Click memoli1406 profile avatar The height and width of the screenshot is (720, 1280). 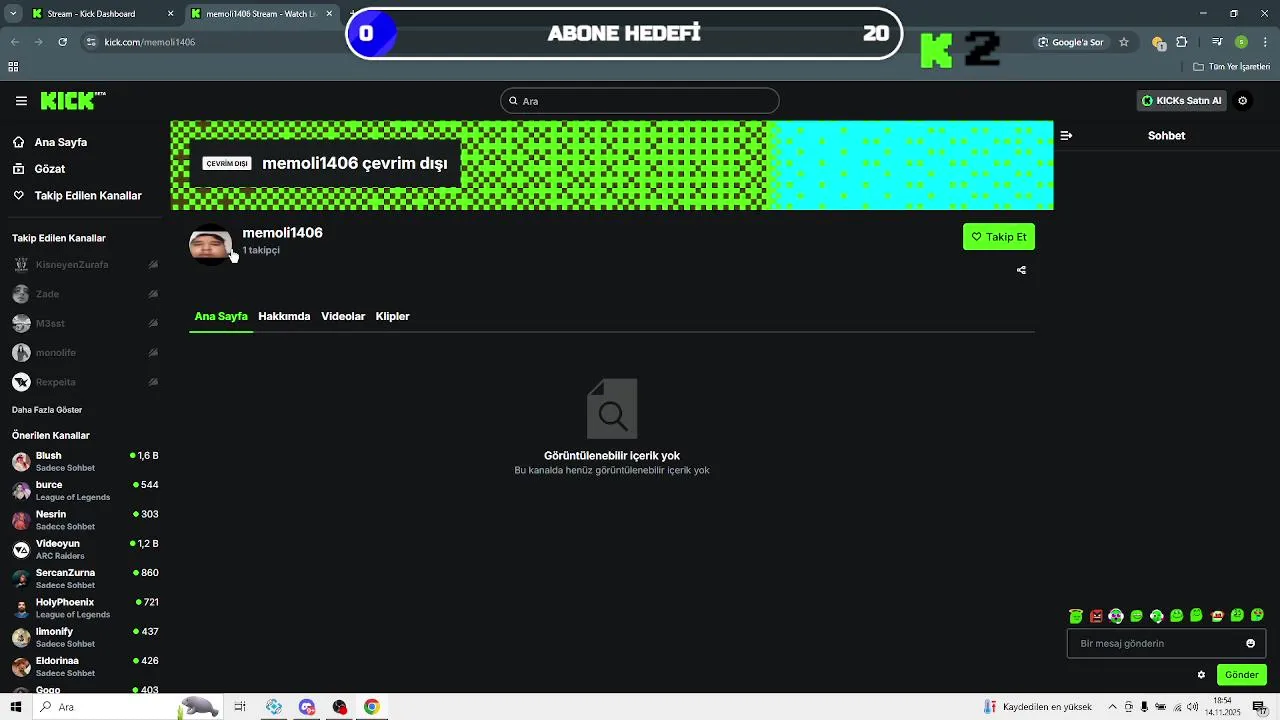point(210,245)
